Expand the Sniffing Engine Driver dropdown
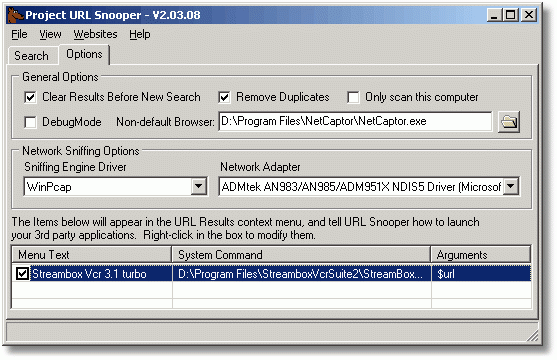The image size is (557, 360). (x=199, y=187)
